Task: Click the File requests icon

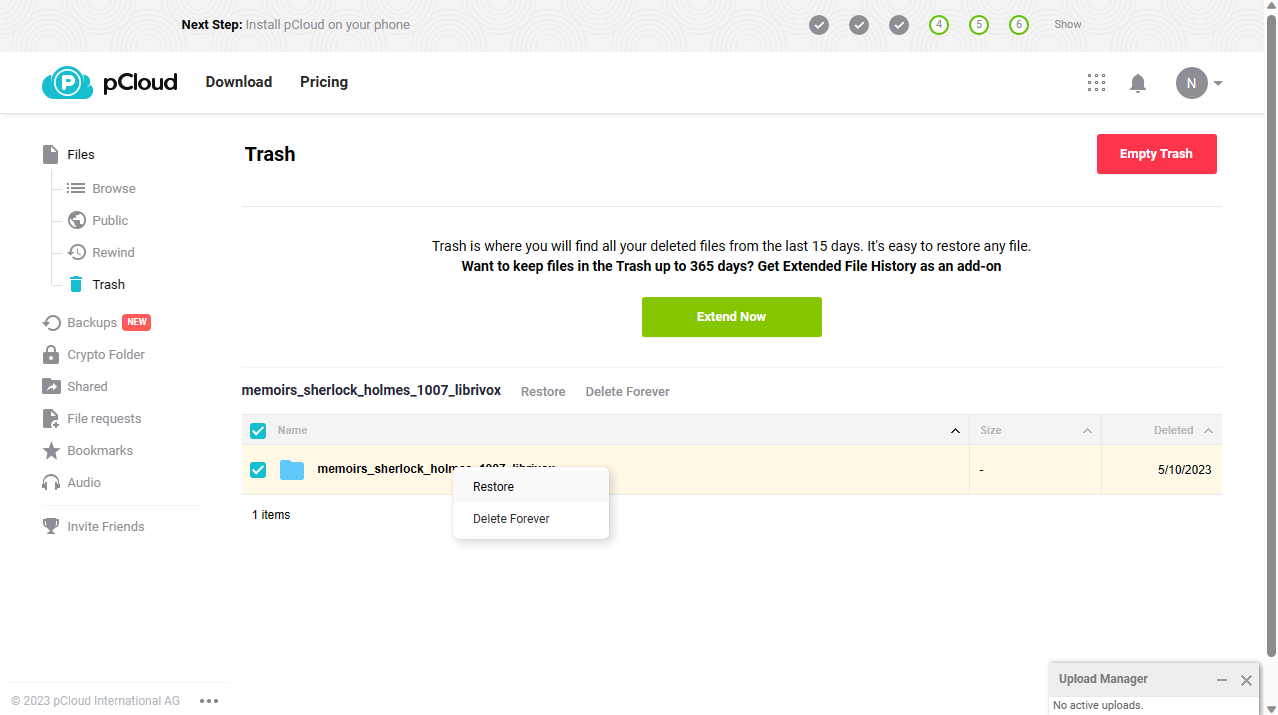Action: [x=51, y=418]
